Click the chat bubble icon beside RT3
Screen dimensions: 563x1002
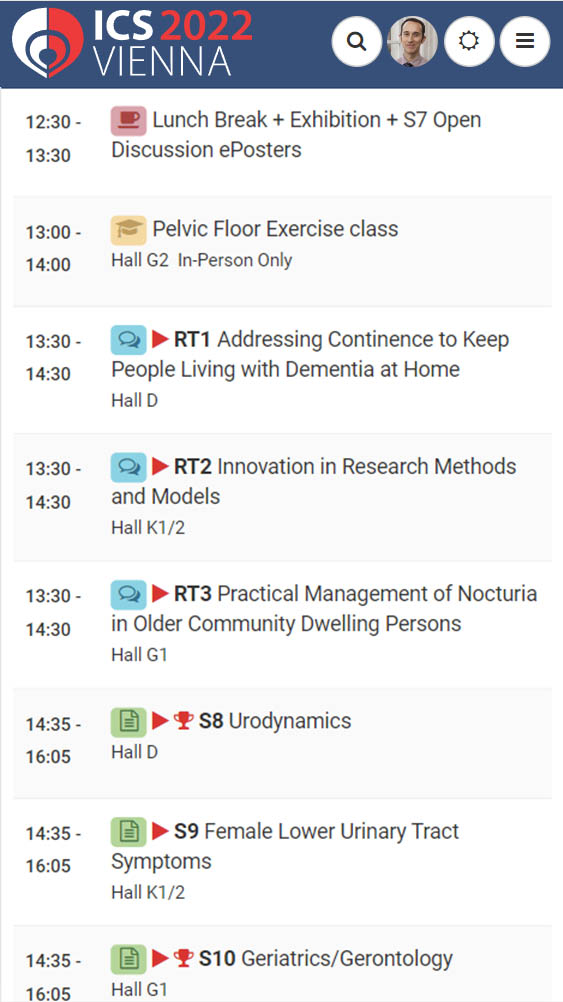pyautogui.click(x=128, y=595)
